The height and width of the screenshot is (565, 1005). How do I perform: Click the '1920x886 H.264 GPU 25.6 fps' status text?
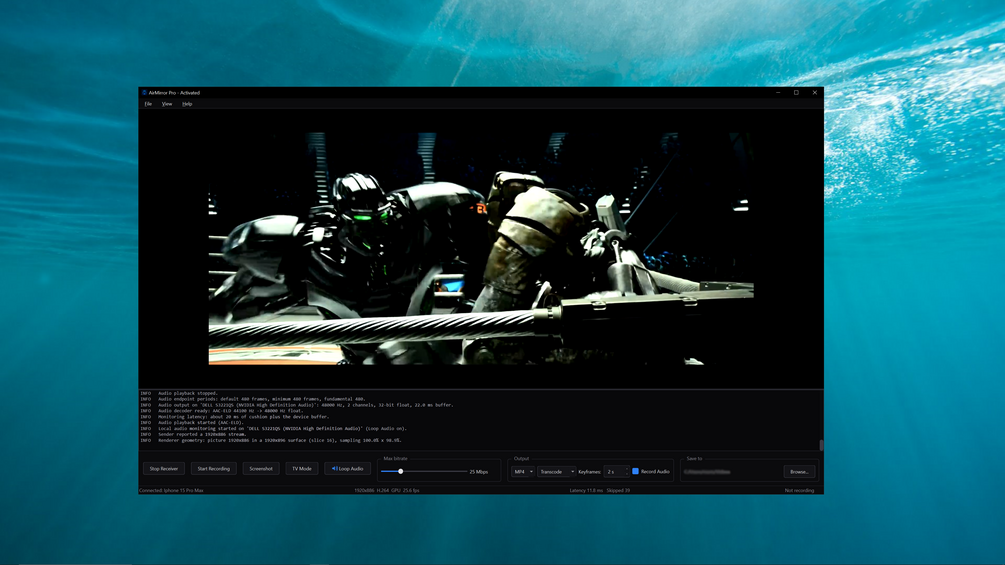[387, 491]
